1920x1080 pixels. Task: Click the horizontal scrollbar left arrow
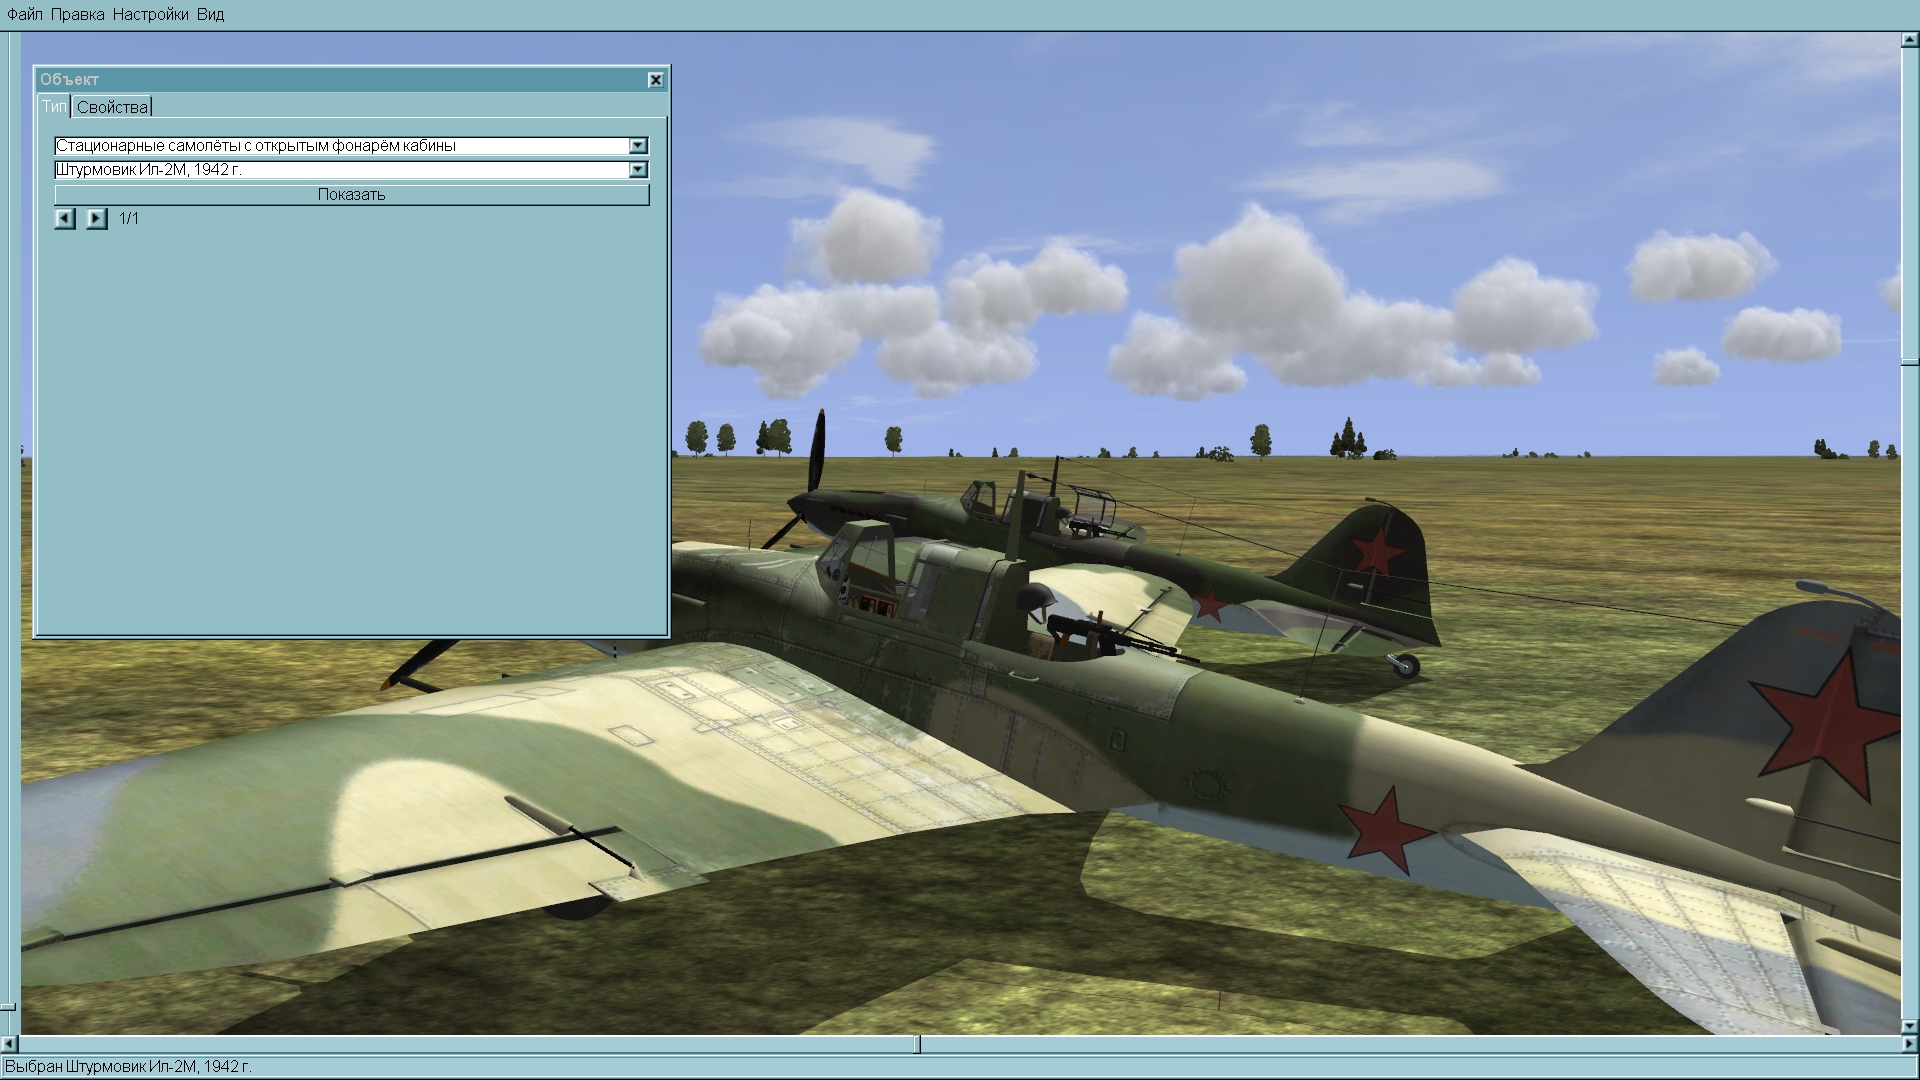tap(9, 1044)
